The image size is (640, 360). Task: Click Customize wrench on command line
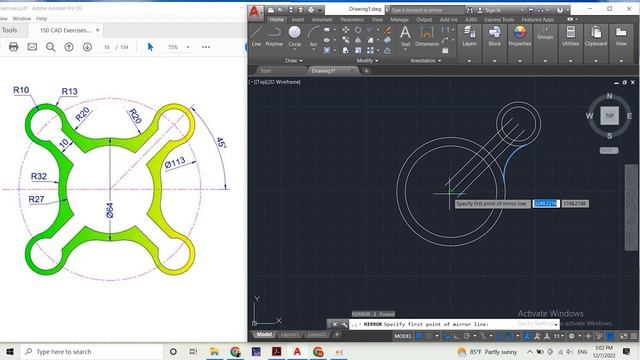[344, 324]
